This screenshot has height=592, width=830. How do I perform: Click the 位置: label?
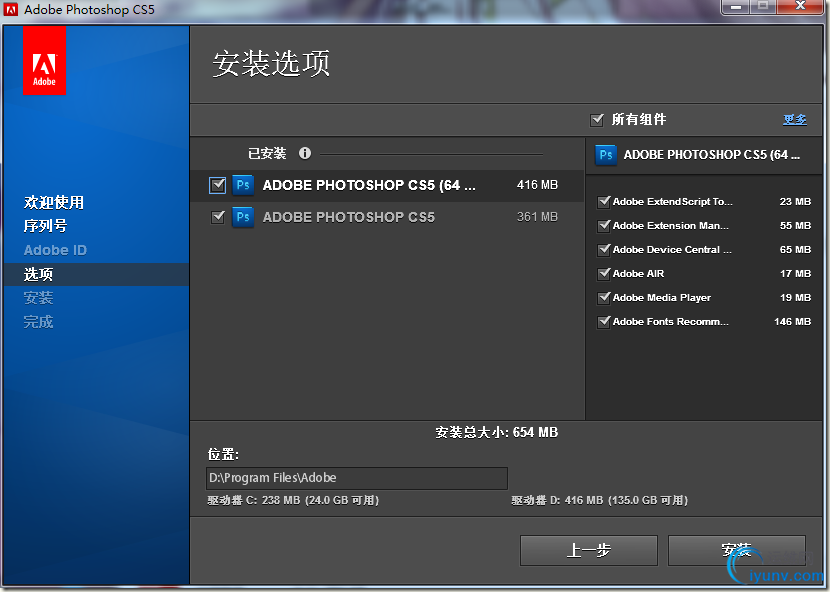click(x=223, y=454)
